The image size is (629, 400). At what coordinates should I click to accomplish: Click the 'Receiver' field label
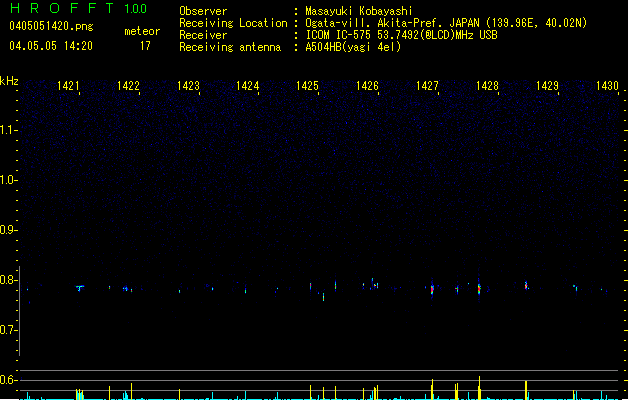[203, 35]
